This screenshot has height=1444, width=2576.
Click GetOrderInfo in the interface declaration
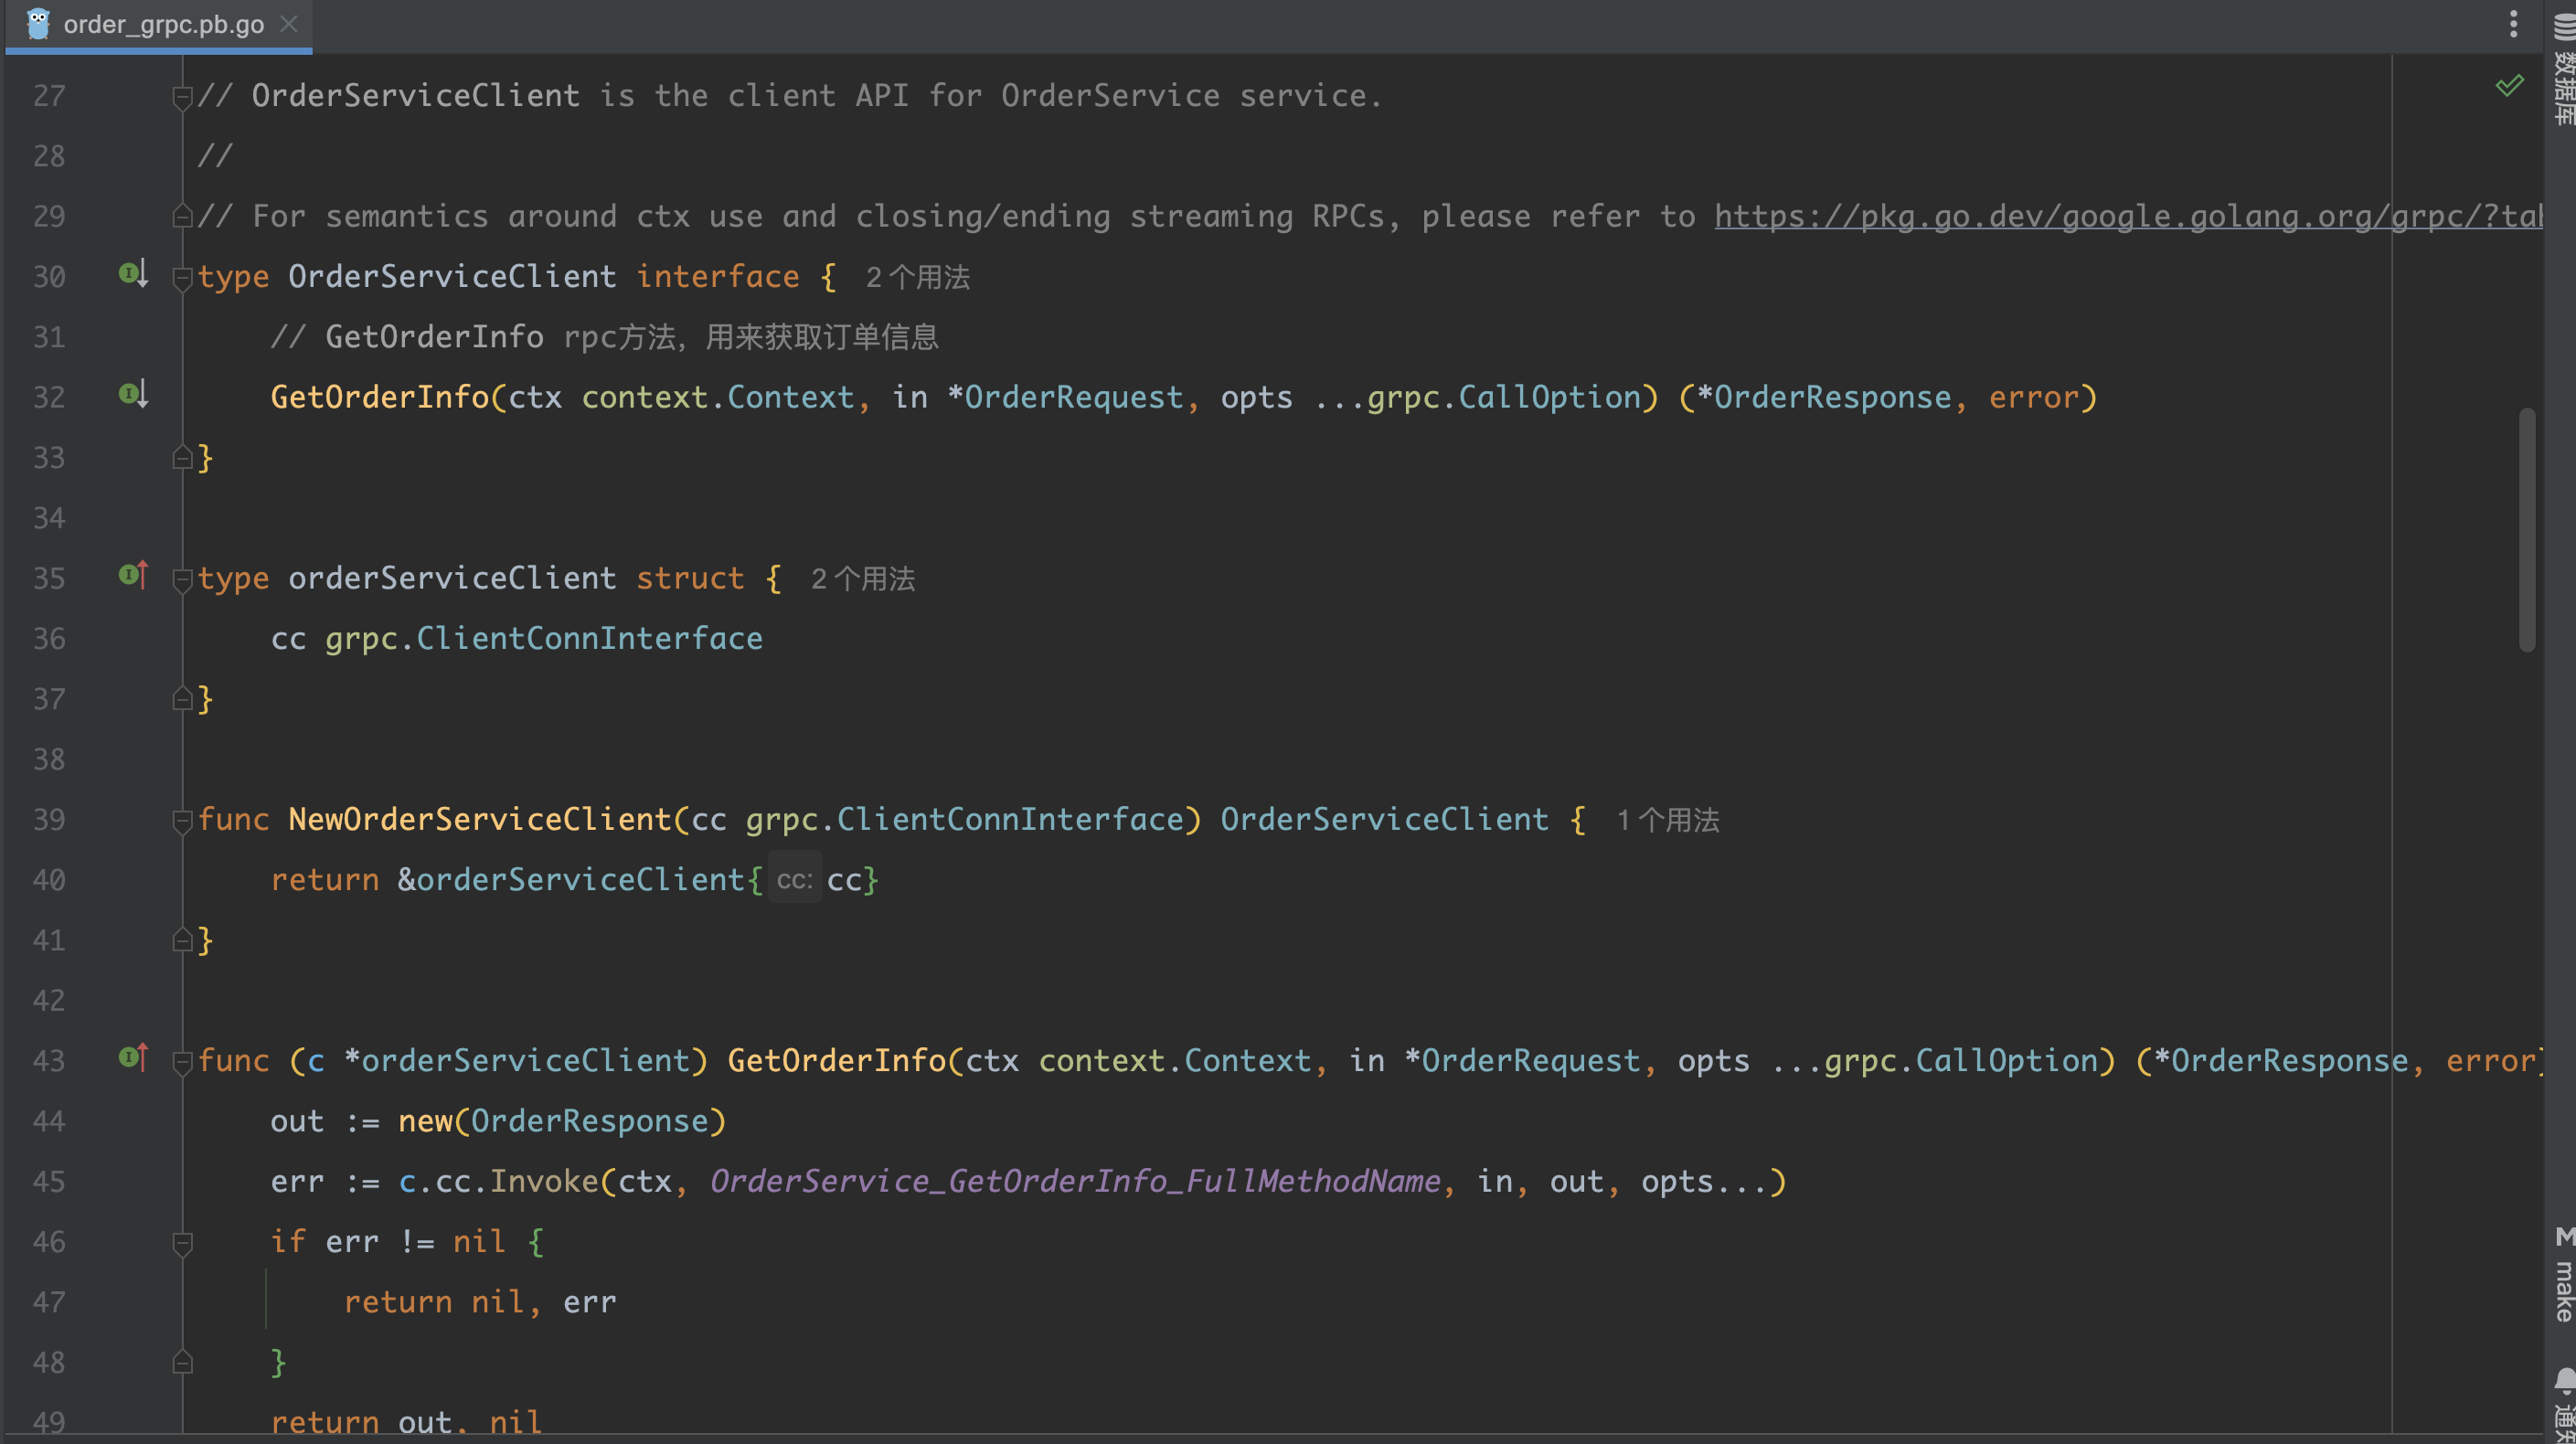(380, 397)
